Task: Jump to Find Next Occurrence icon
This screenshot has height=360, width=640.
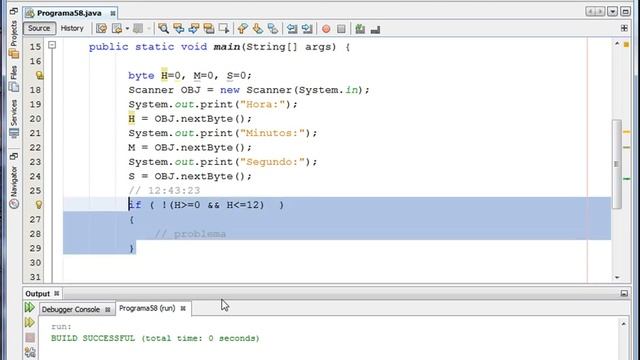Action: click(x=194, y=29)
